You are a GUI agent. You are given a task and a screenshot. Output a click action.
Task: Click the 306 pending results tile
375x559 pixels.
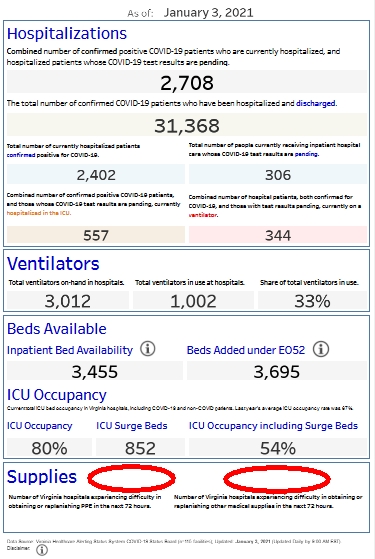tap(278, 174)
